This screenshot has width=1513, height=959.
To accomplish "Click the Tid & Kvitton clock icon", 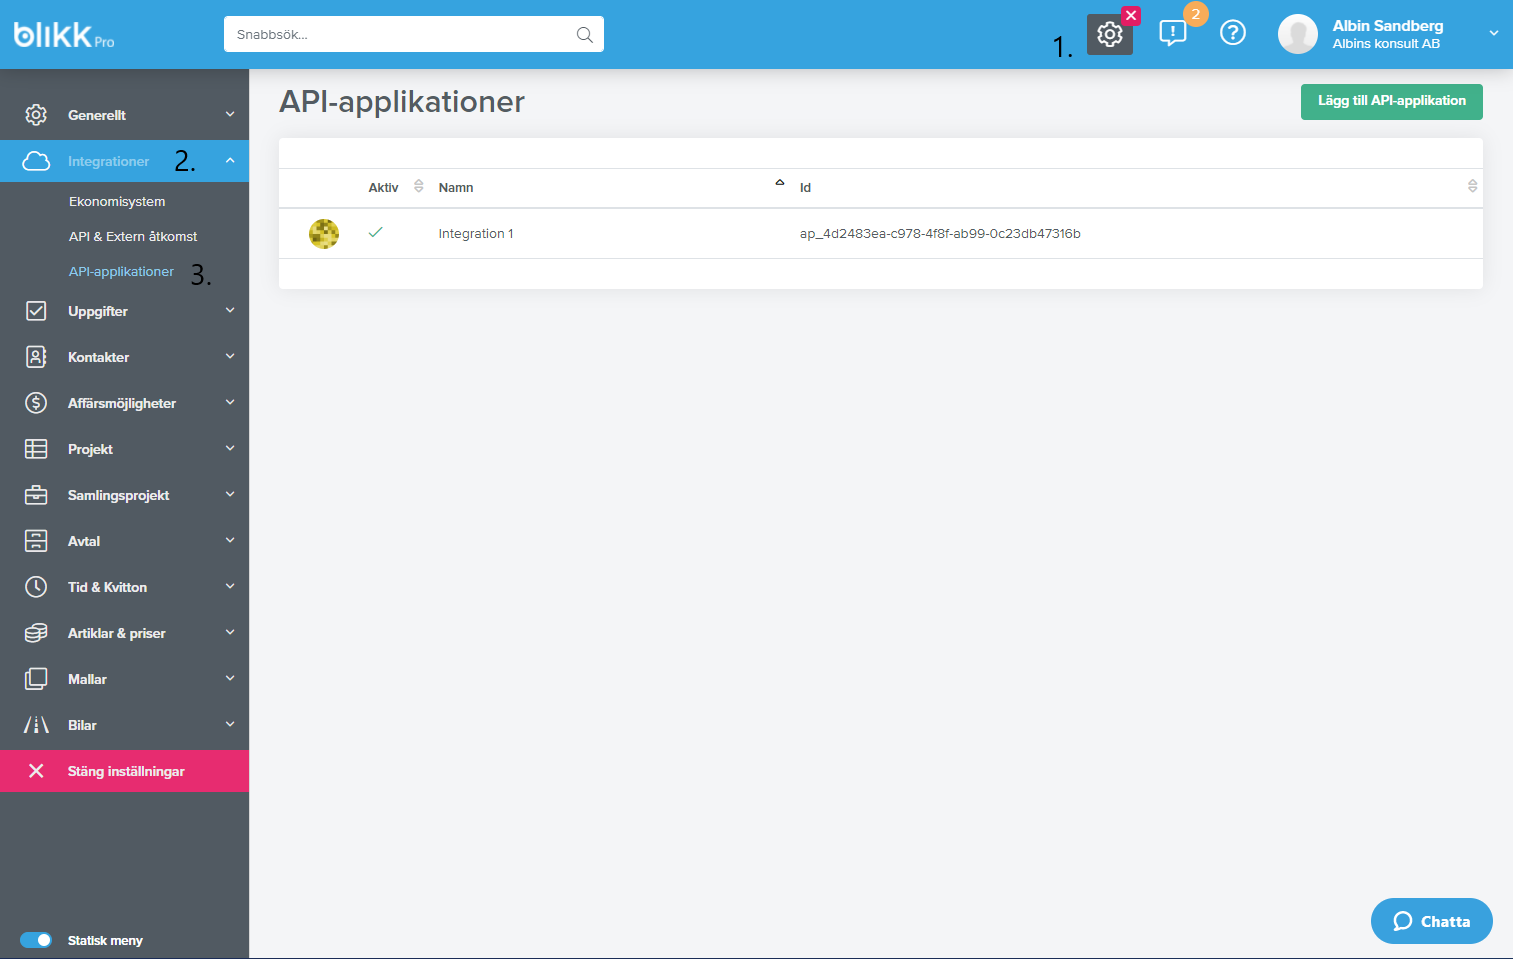I will (x=36, y=587).
